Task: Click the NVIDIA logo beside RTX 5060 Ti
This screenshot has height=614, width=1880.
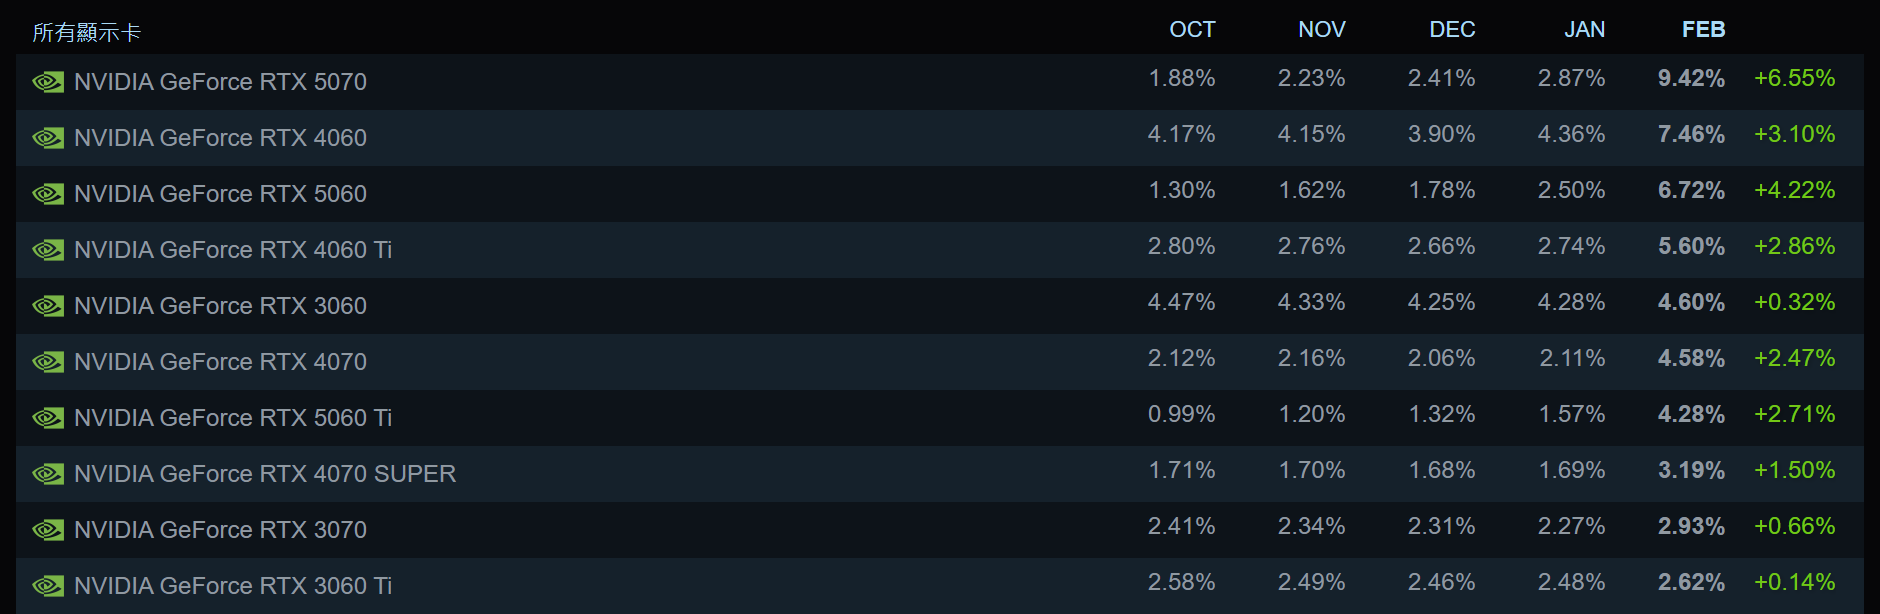Action: (48, 418)
